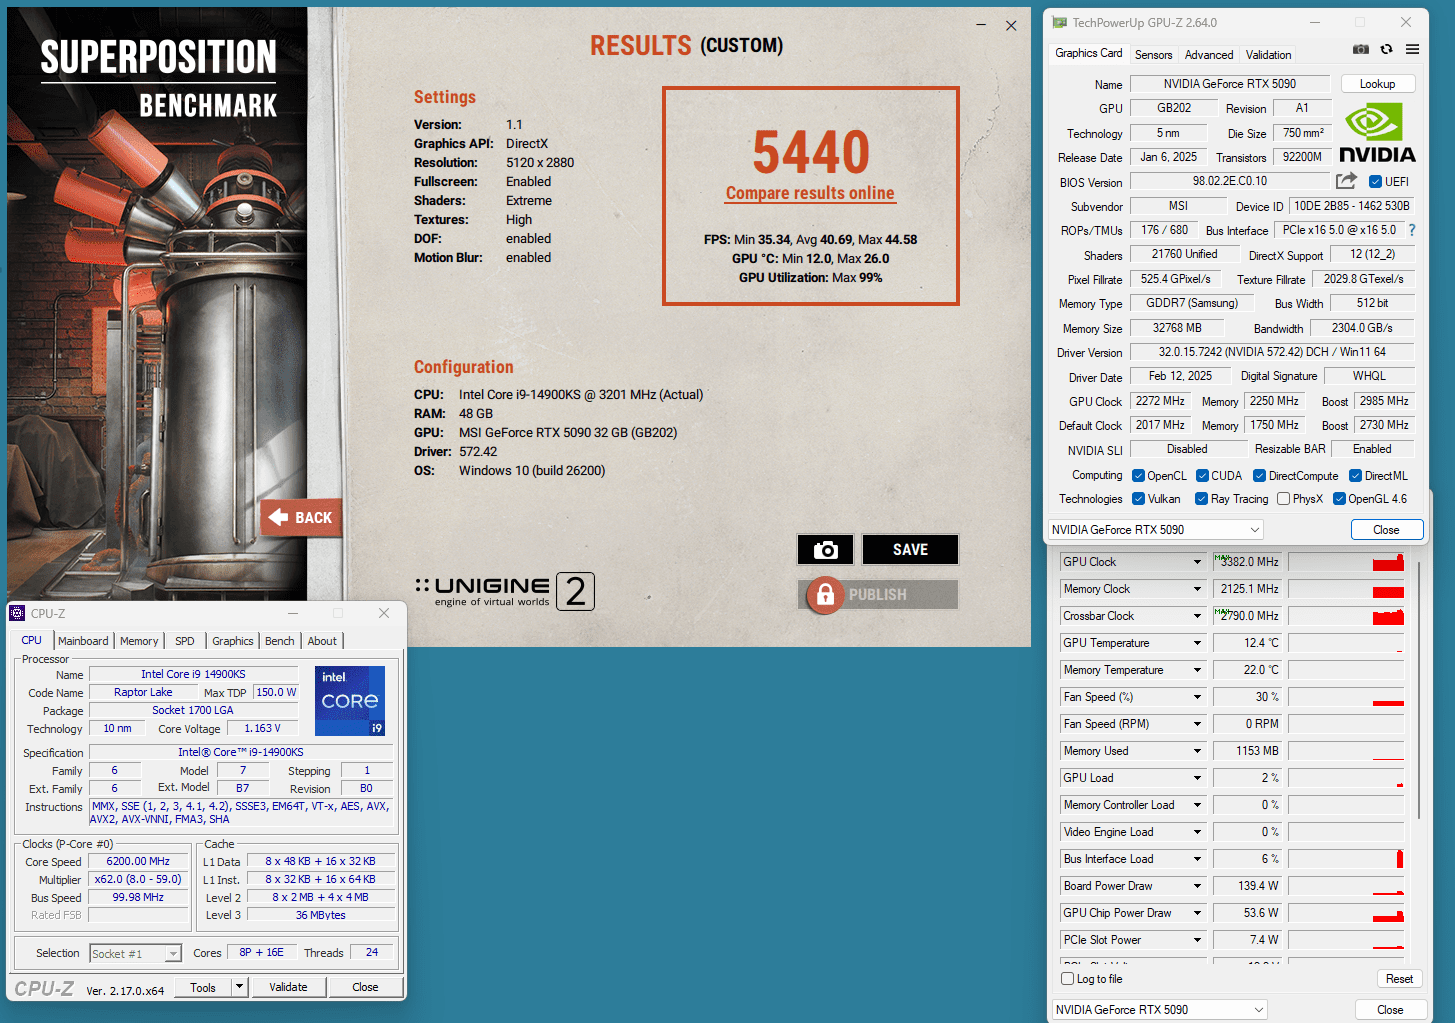Switch to the GPU-Z Sensors tab
Viewport: 1455px width, 1023px height.
[1153, 55]
